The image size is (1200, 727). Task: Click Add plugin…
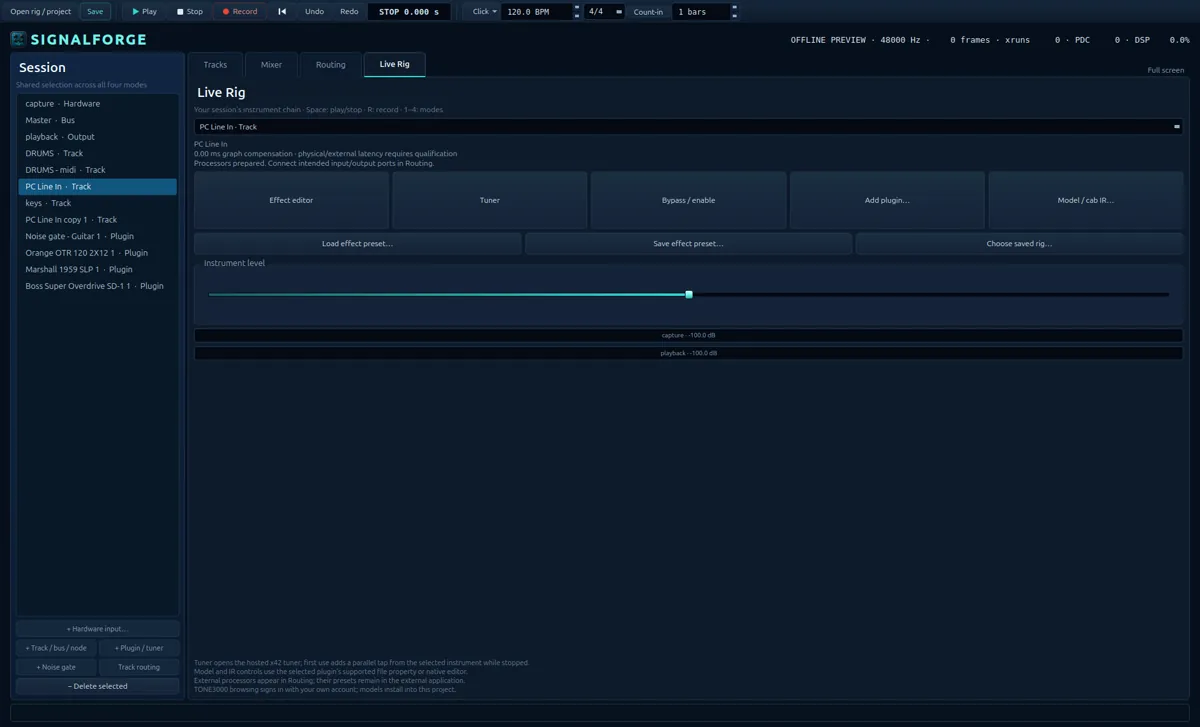point(887,200)
